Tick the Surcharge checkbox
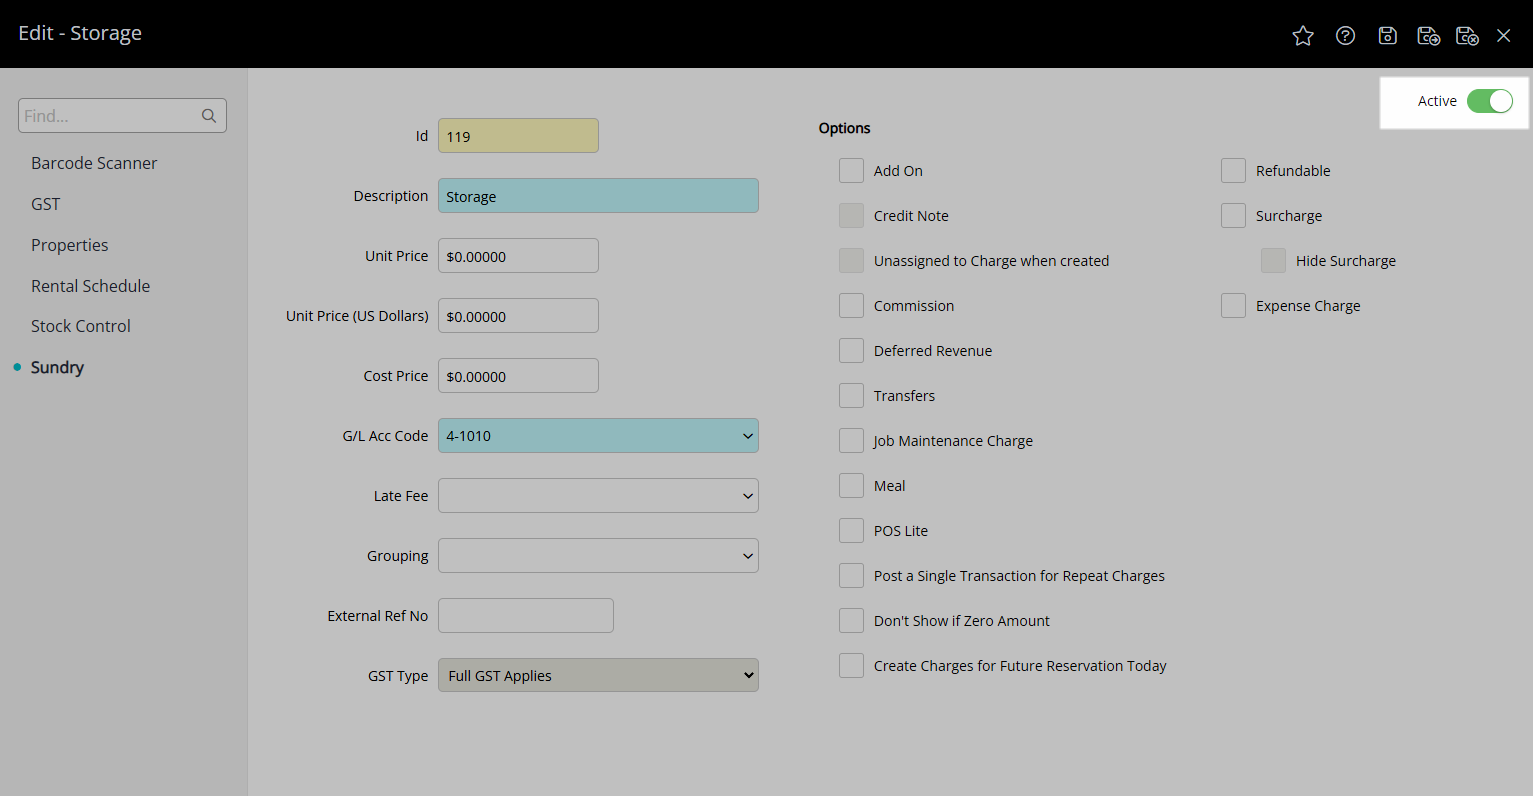The width and height of the screenshot is (1533, 796). pyautogui.click(x=1233, y=216)
